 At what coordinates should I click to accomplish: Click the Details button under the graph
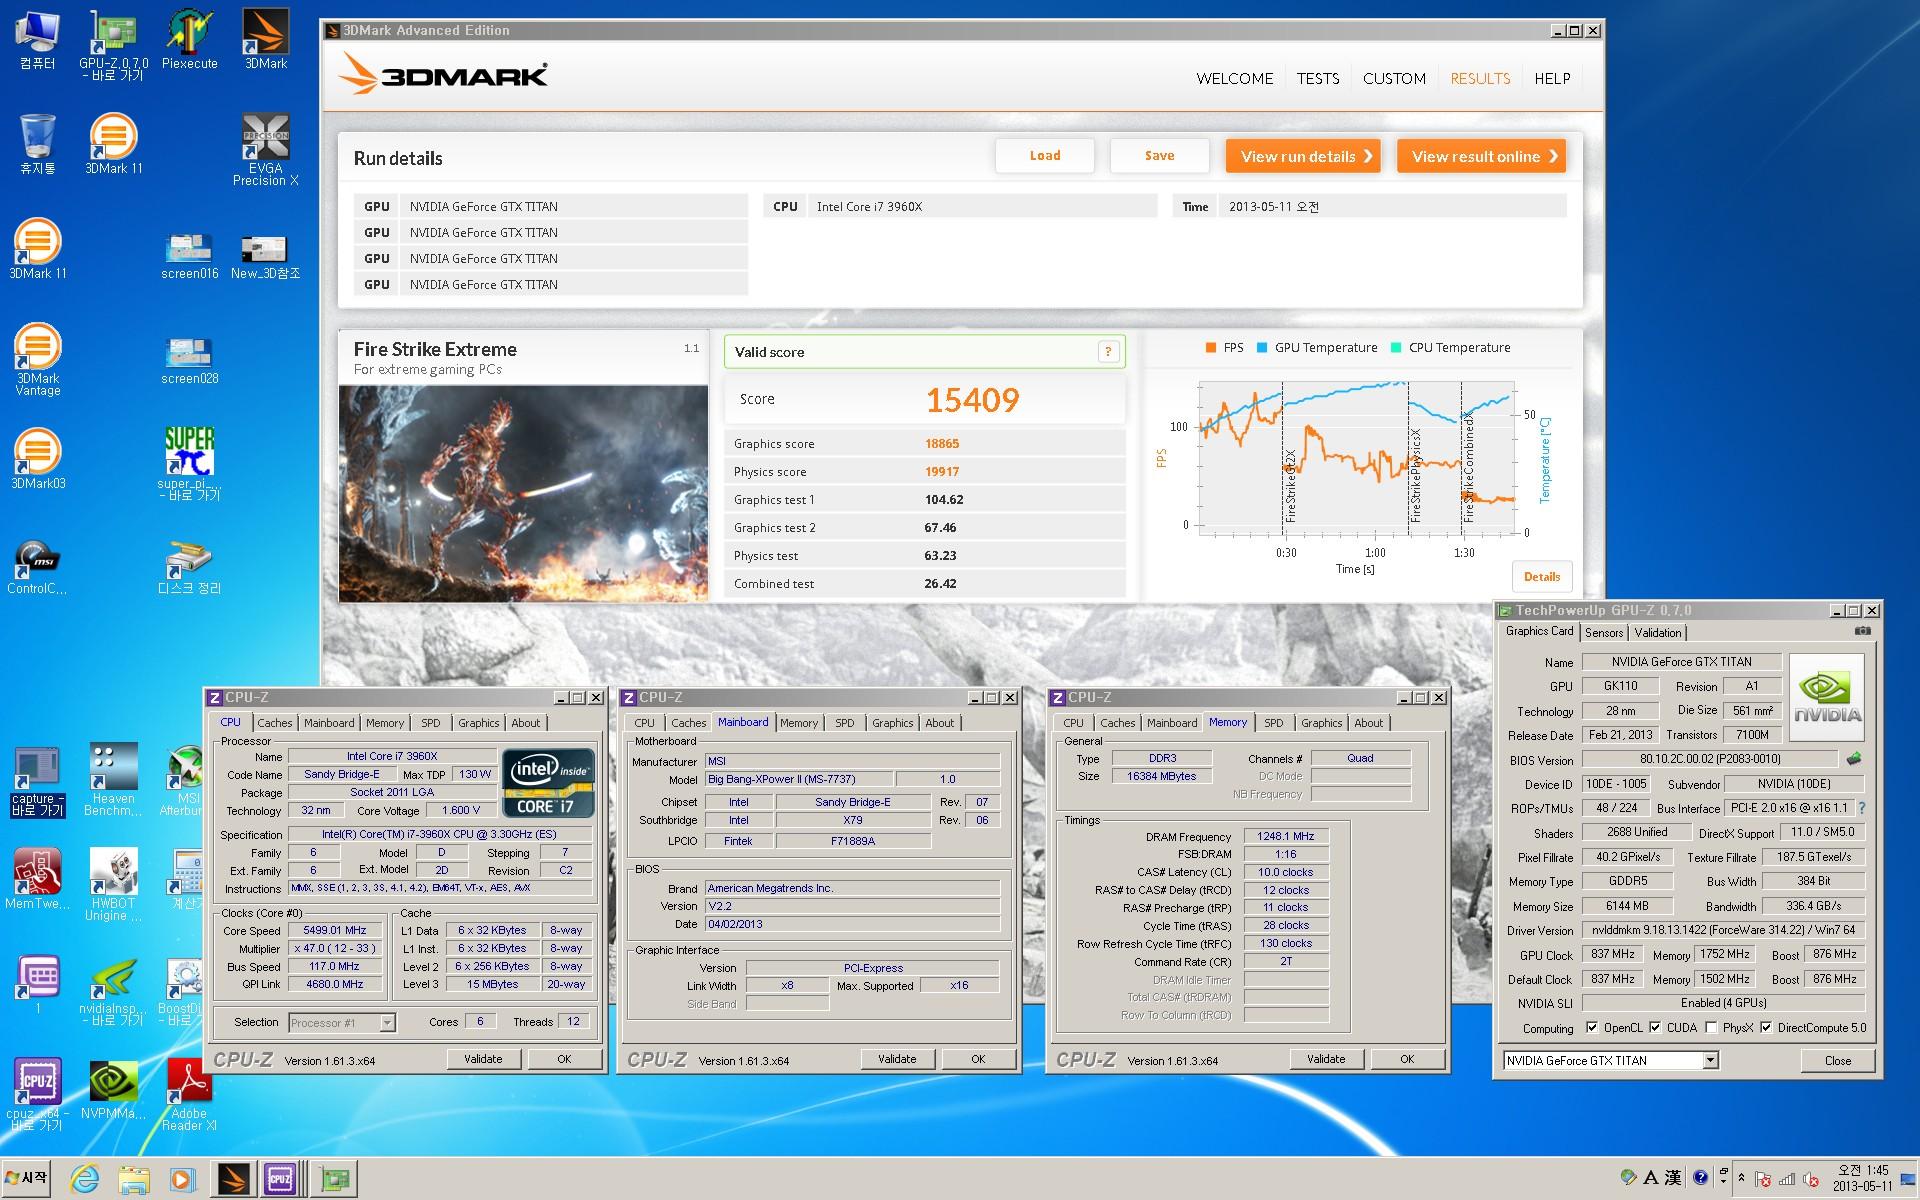pos(1541,576)
